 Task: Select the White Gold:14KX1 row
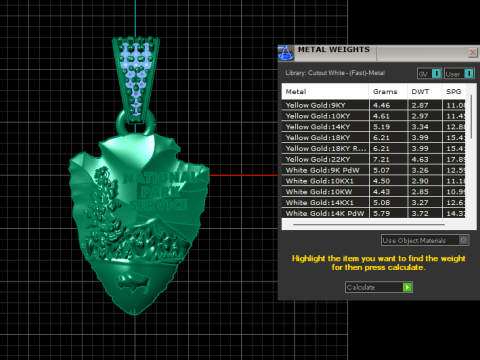[x=373, y=202]
